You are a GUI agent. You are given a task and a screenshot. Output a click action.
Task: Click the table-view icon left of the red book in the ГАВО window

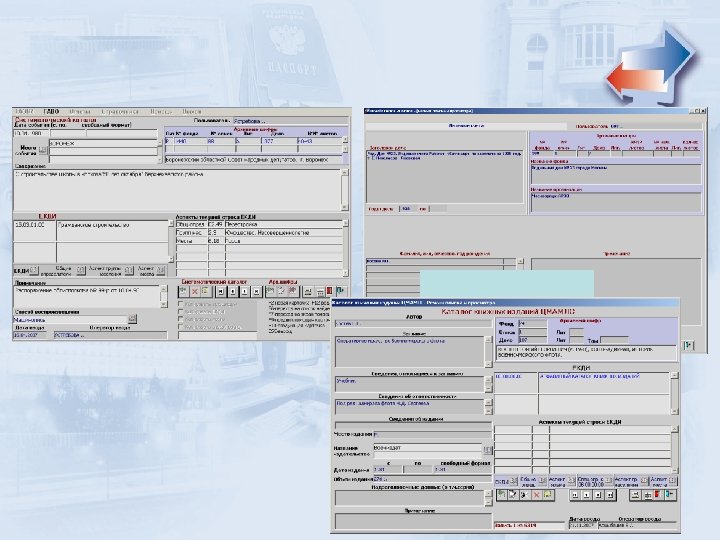point(320,291)
